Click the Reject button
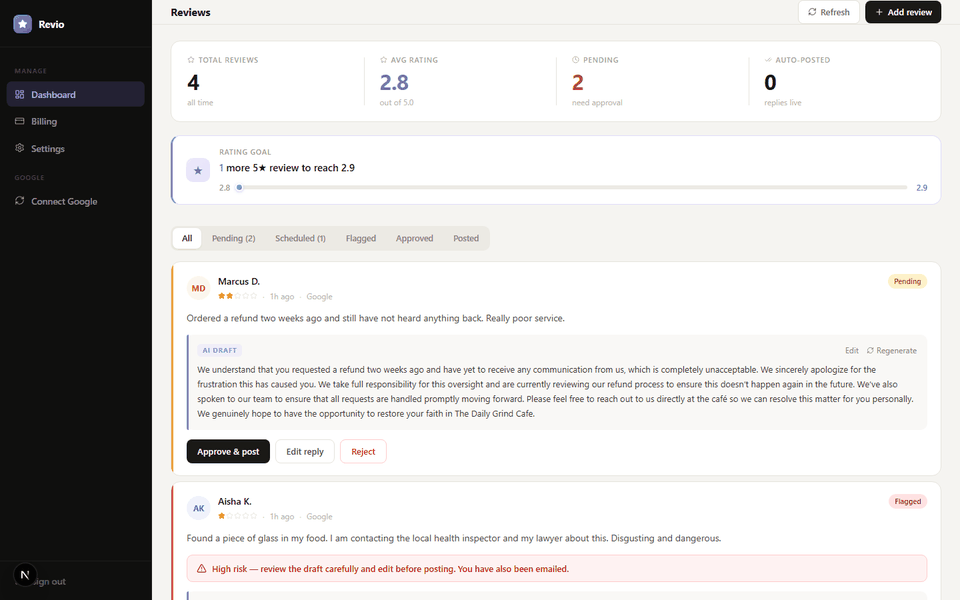The image size is (960, 600). point(363,451)
